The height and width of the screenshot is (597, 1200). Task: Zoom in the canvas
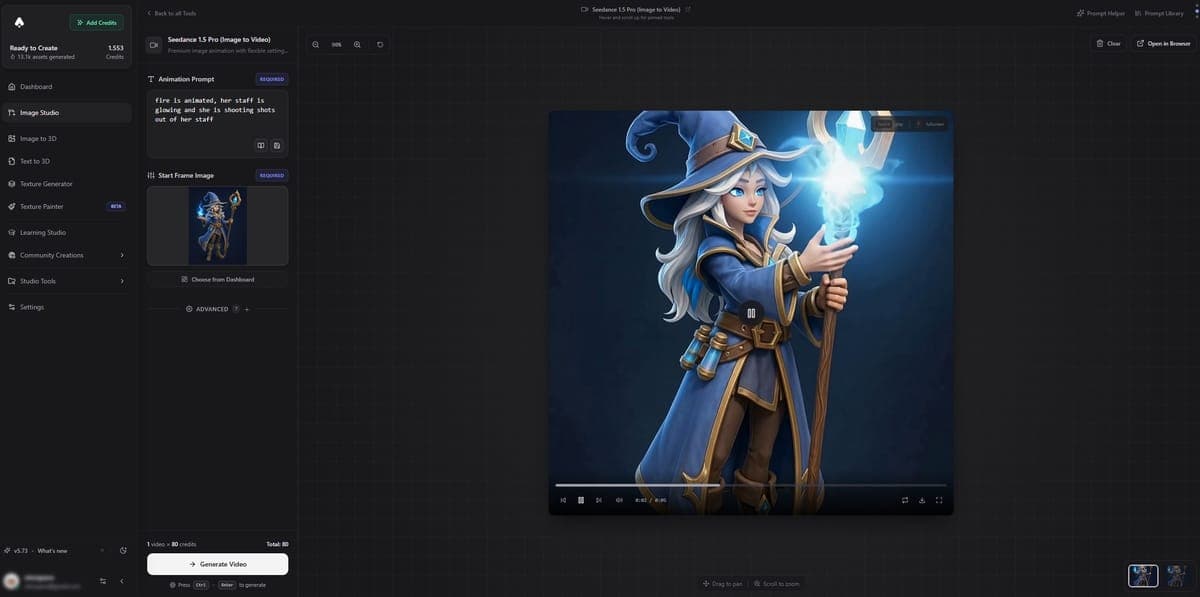(357, 45)
